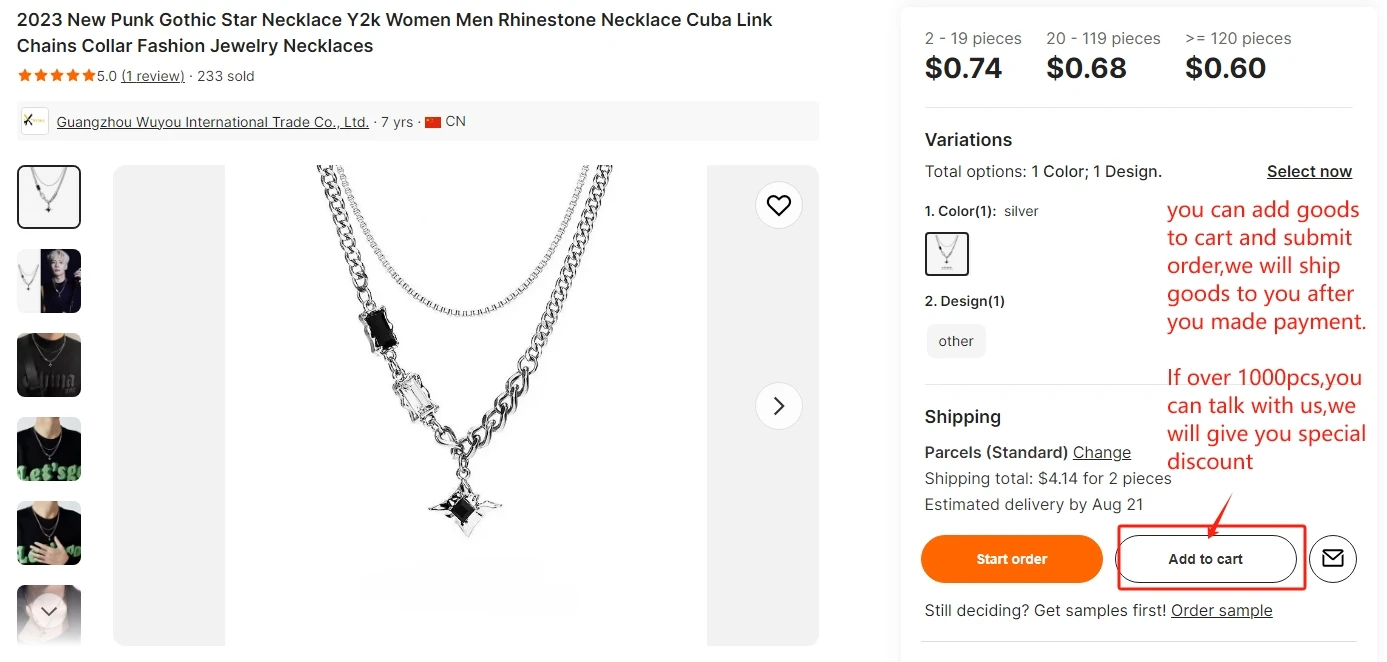1387x662 pixels.
Task: Click the supplier company logo icon
Action: pos(34,122)
